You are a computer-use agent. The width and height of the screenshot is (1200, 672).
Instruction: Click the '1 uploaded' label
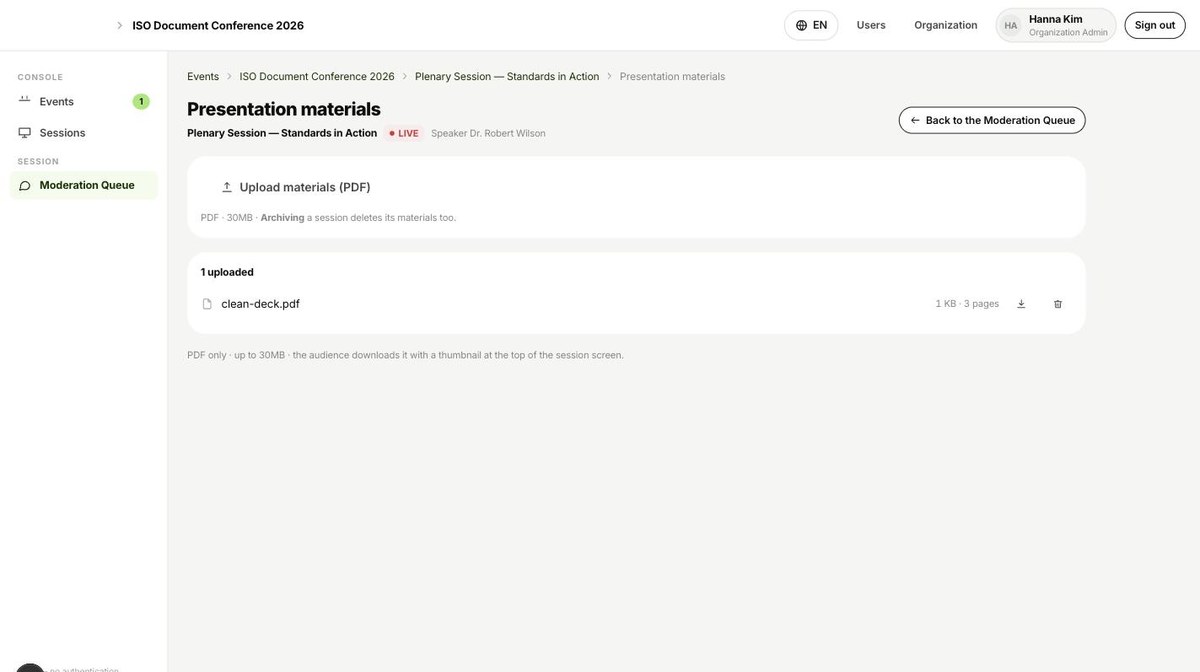[227, 272]
